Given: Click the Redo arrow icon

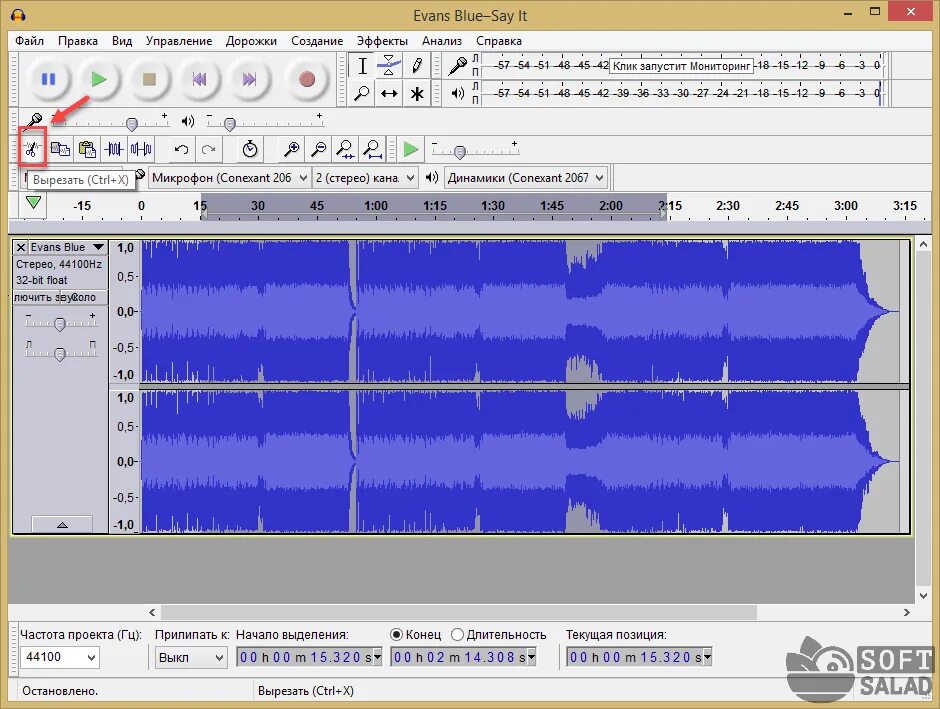Looking at the screenshot, I should [x=208, y=149].
